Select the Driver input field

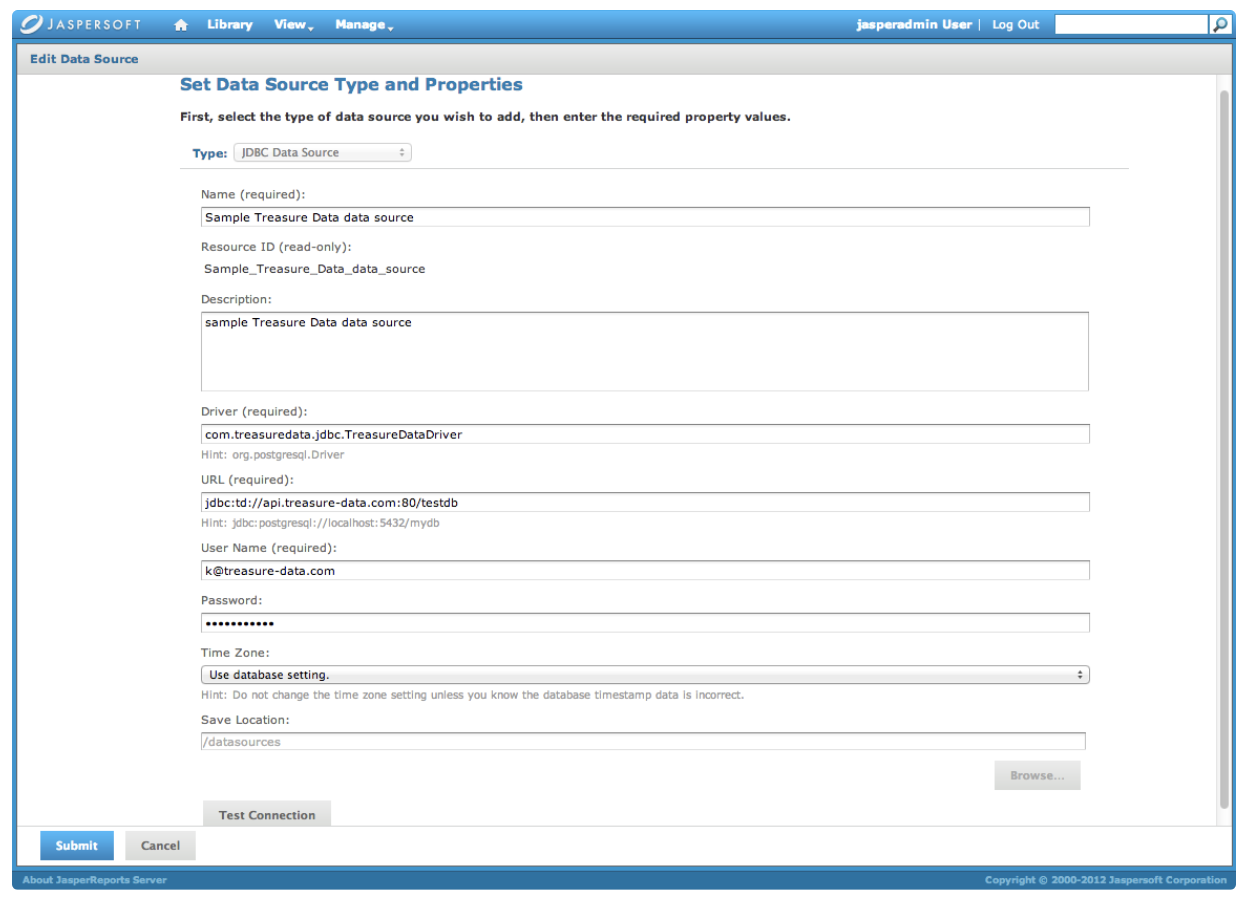click(644, 434)
